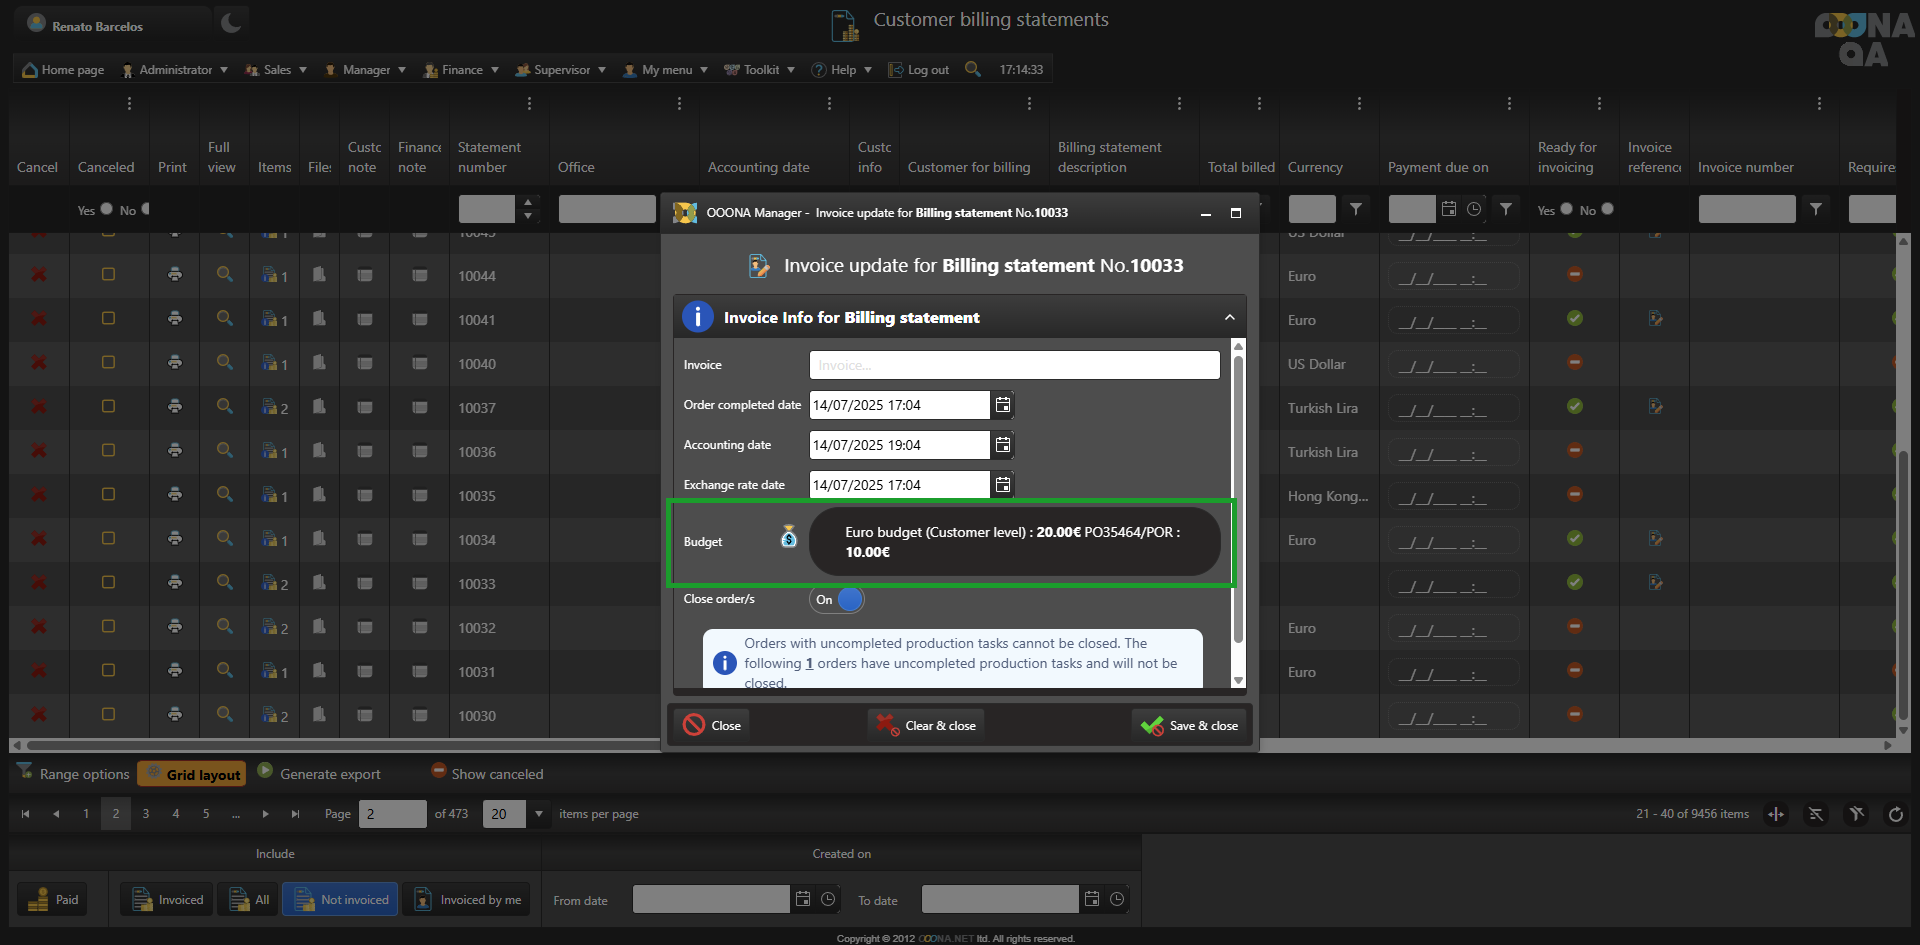This screenshot has height=945, width=1920.
Task: Select Yes radio under Canceled filter
Action: (x=106, y=209)
